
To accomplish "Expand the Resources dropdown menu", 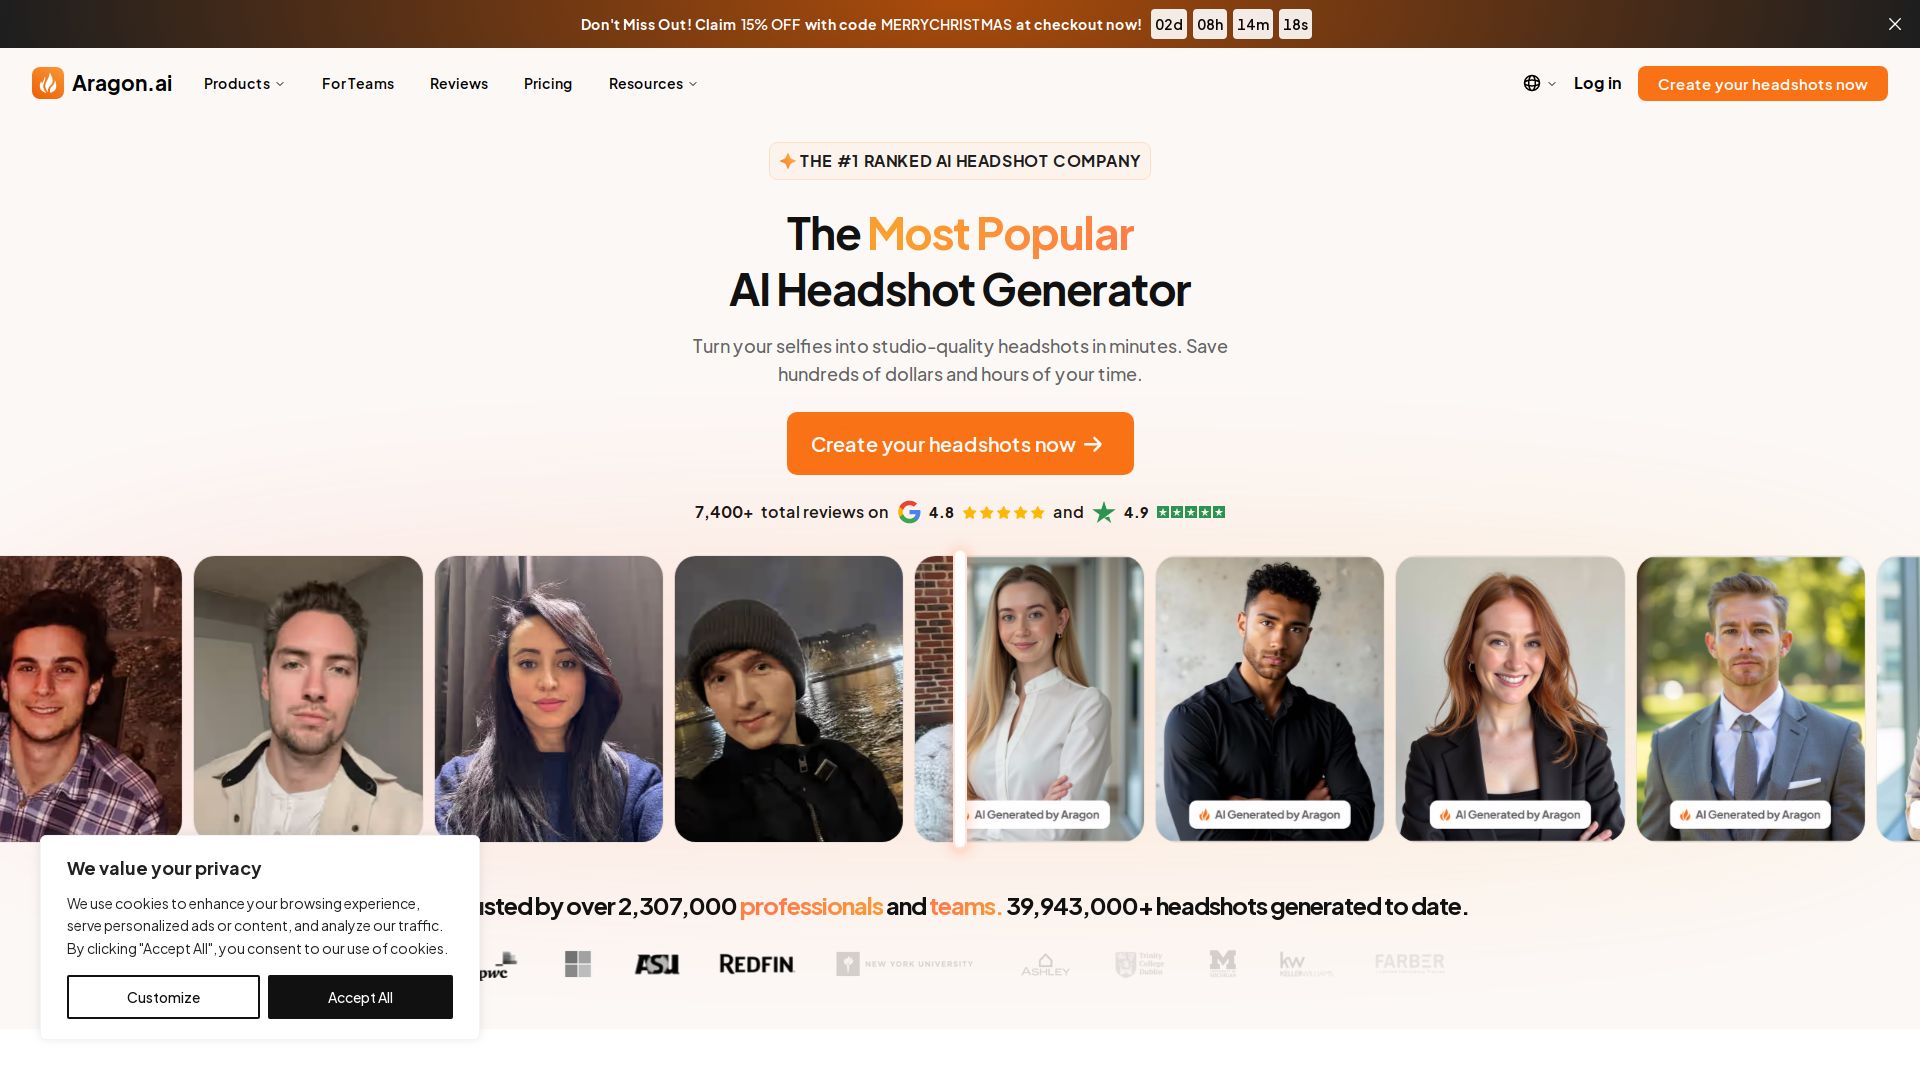I will [653, 84].
